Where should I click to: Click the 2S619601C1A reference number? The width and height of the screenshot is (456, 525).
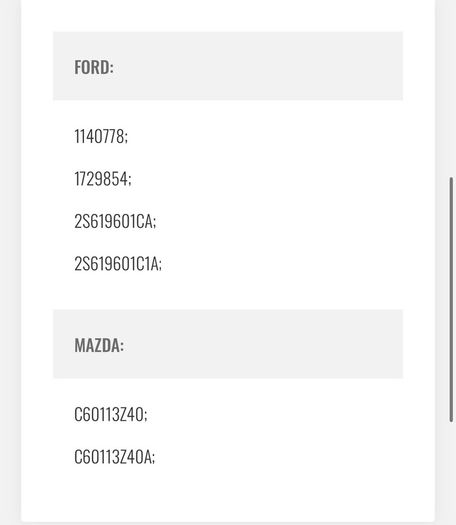tap(118, 264)
